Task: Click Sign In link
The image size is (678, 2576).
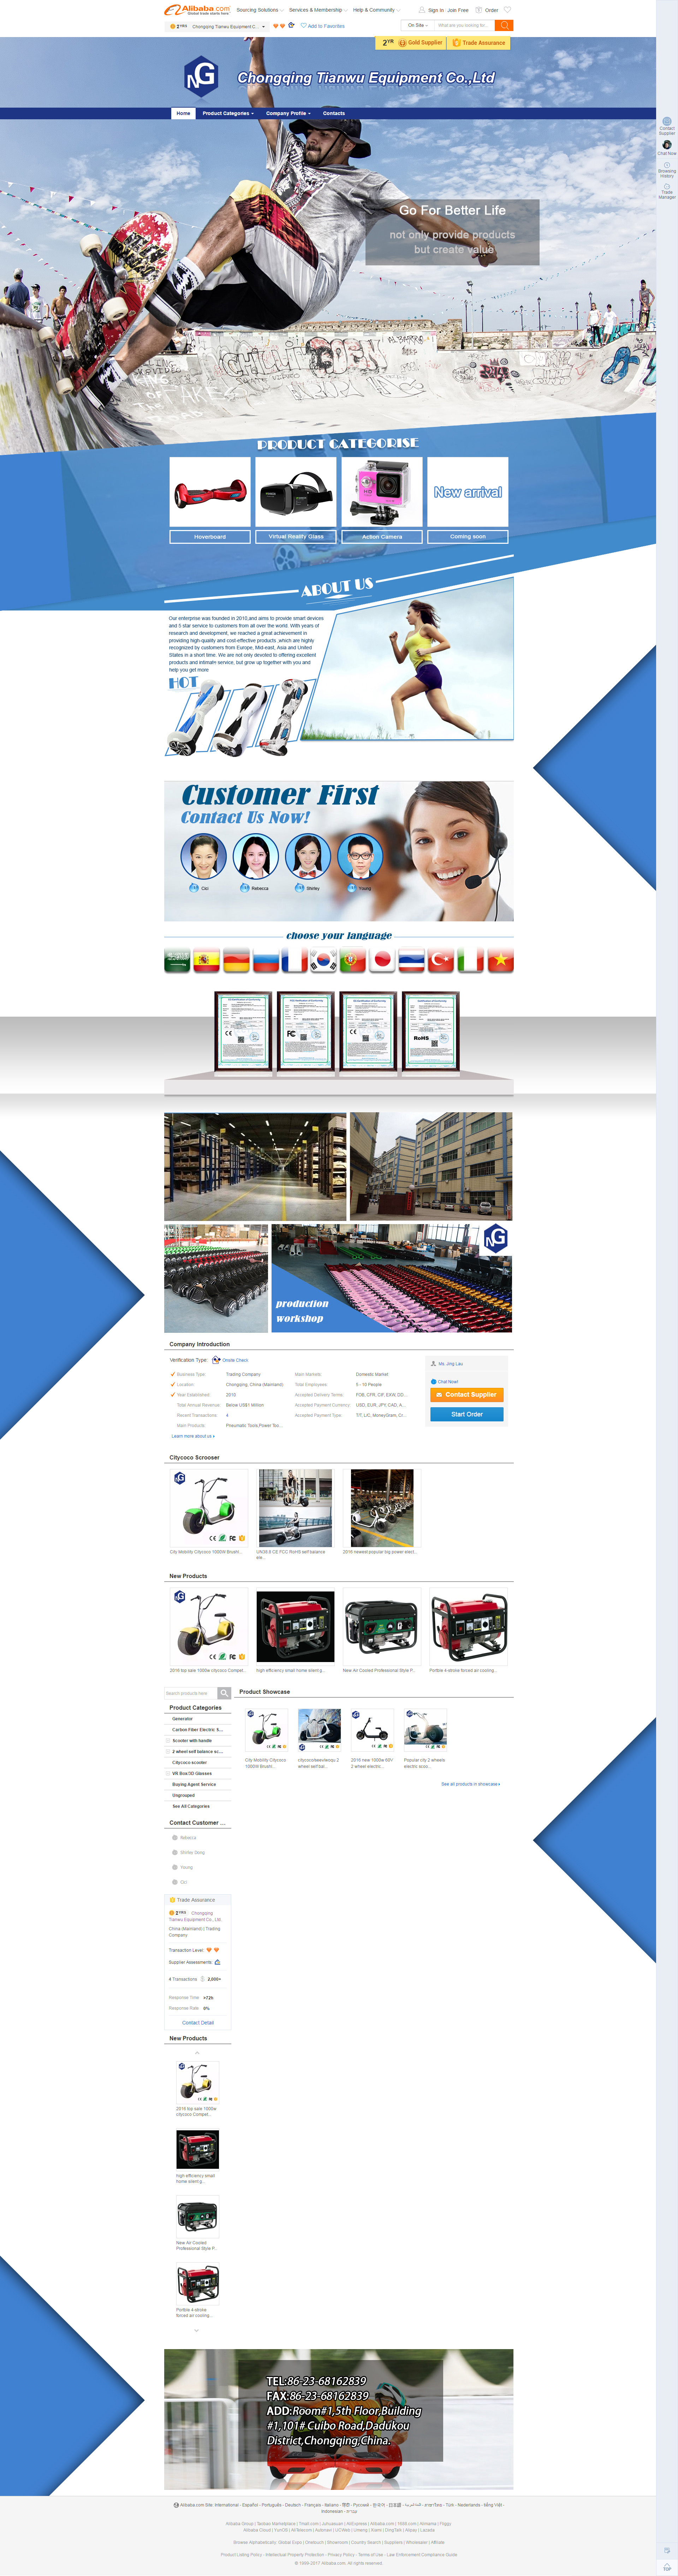Action: (x=436, y=10)
